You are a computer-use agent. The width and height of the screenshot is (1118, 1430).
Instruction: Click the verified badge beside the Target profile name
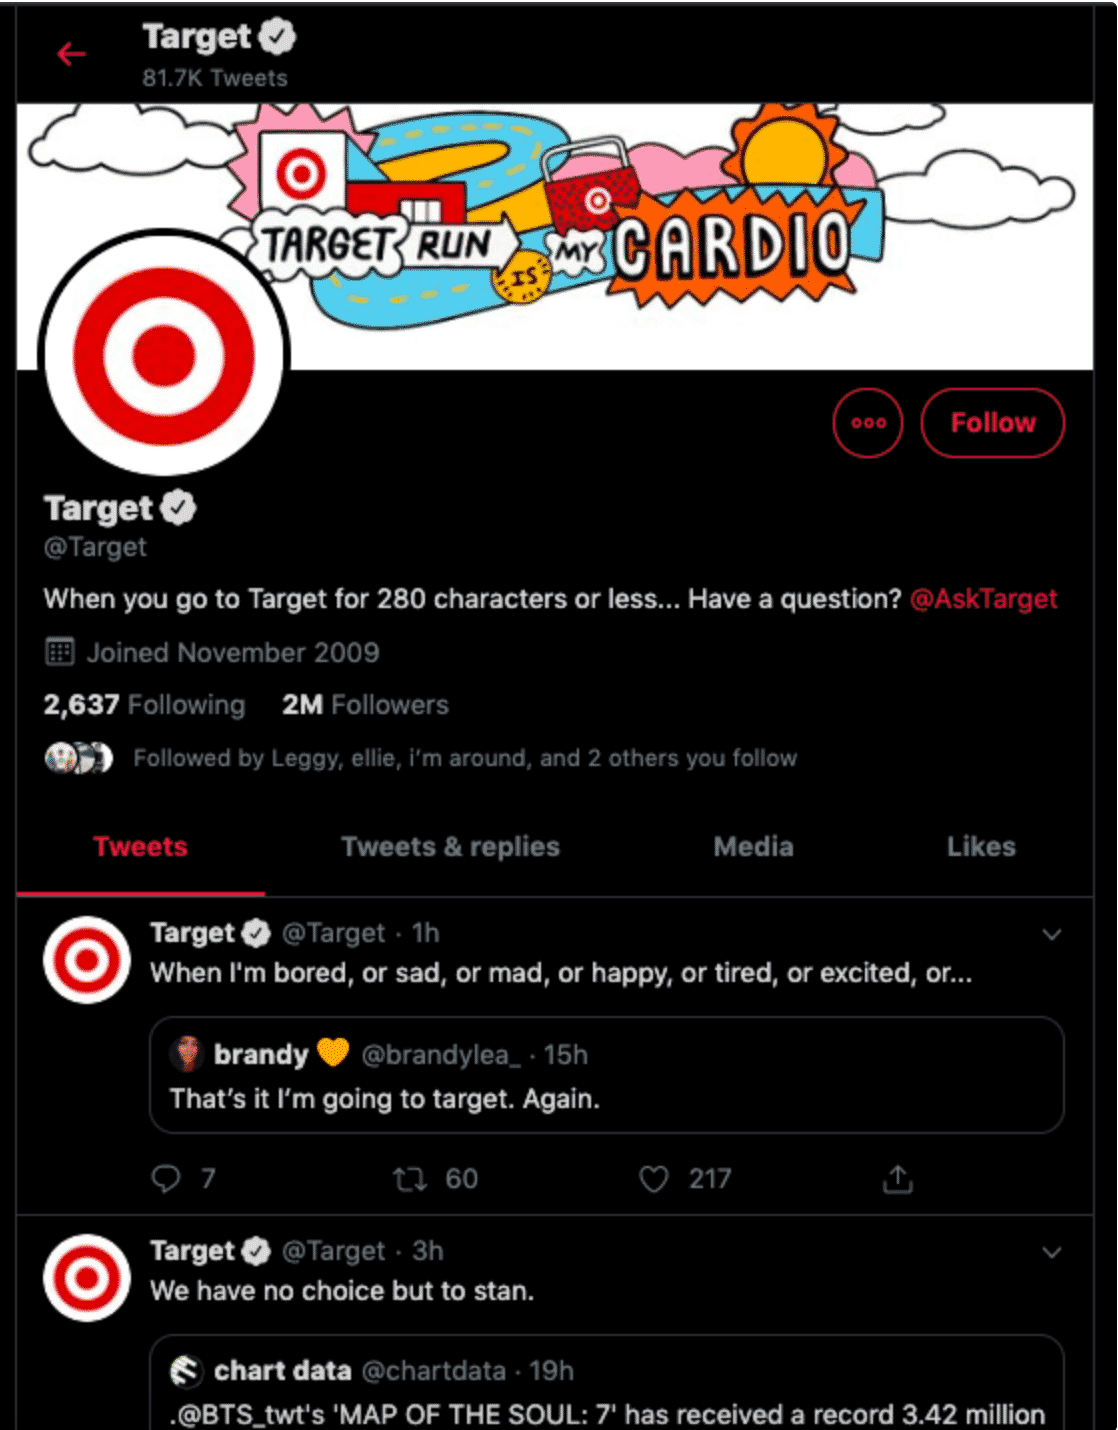(x=179, y=508)
